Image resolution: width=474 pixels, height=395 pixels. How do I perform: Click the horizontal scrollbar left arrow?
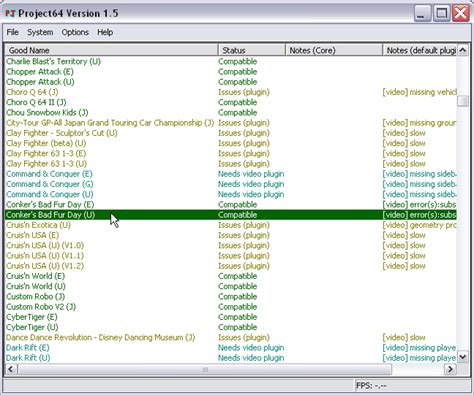(x=11, y=369)
